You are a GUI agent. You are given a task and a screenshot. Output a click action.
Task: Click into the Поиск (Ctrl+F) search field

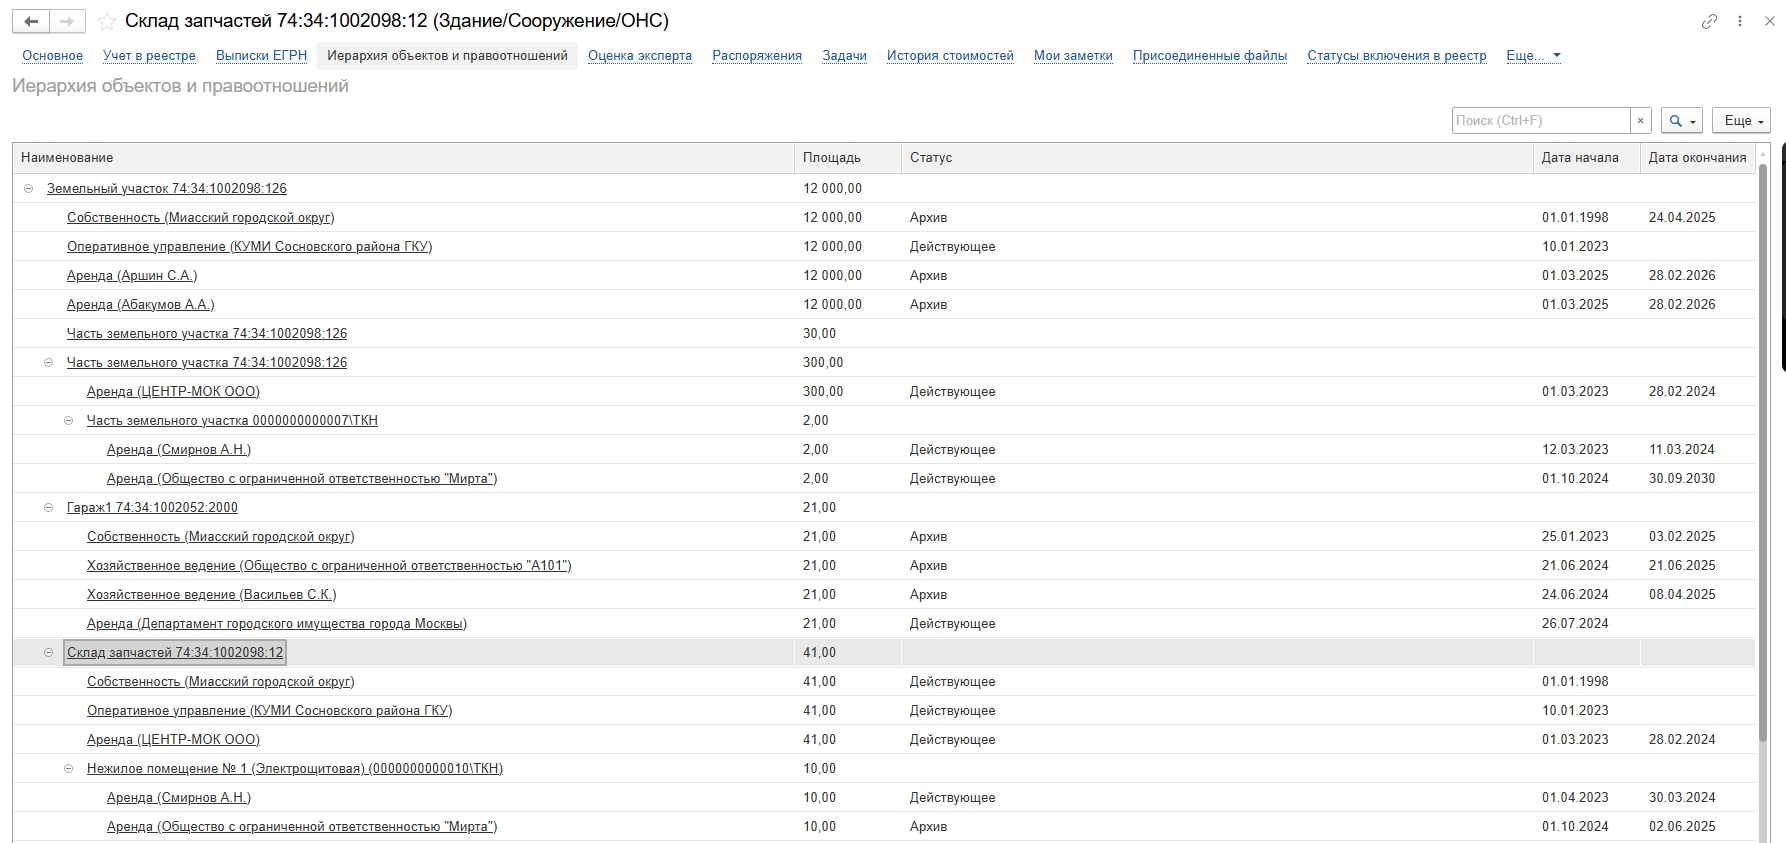click(x=1541, y=120)
